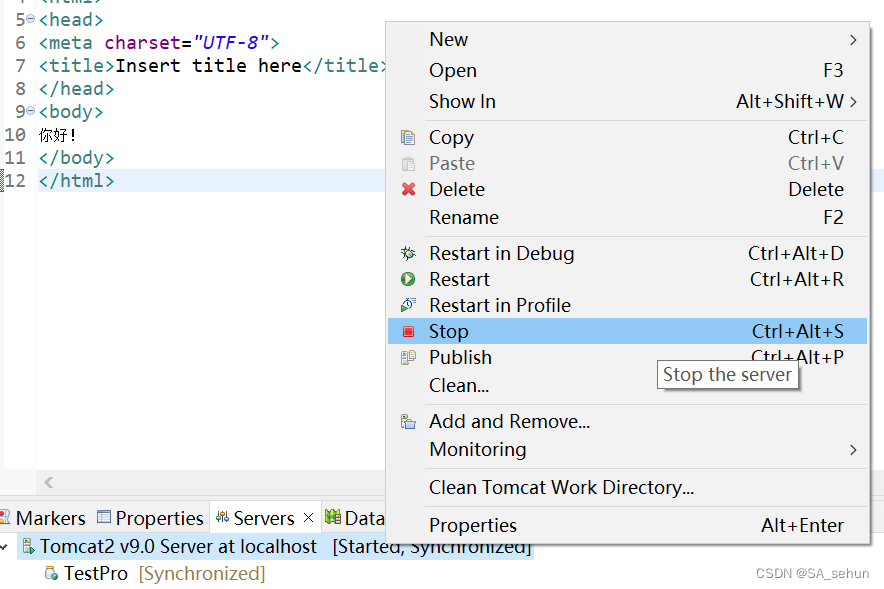
Task: Expand the New submenu
Action: pos(853,40)
